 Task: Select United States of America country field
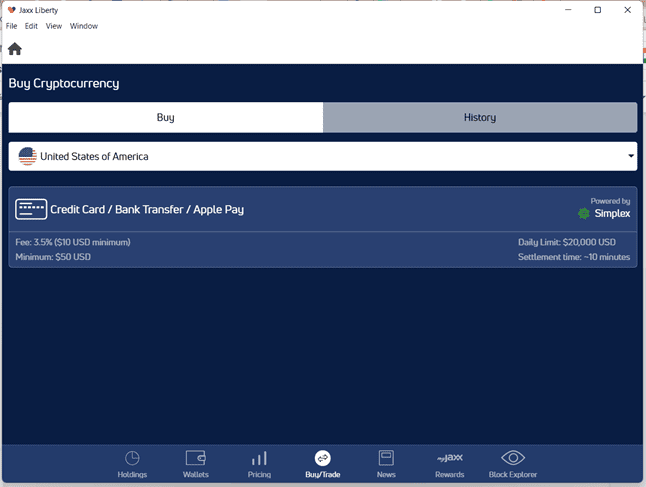[x=323, y=156]
